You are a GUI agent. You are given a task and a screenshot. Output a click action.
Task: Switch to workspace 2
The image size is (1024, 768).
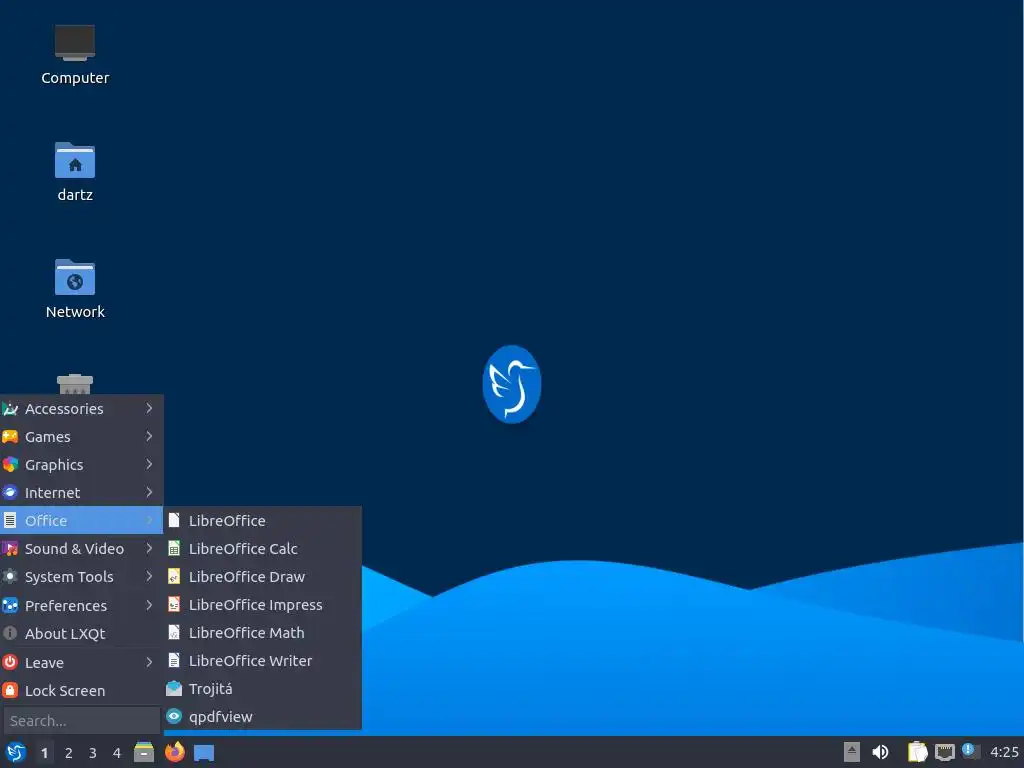(68, 753)
